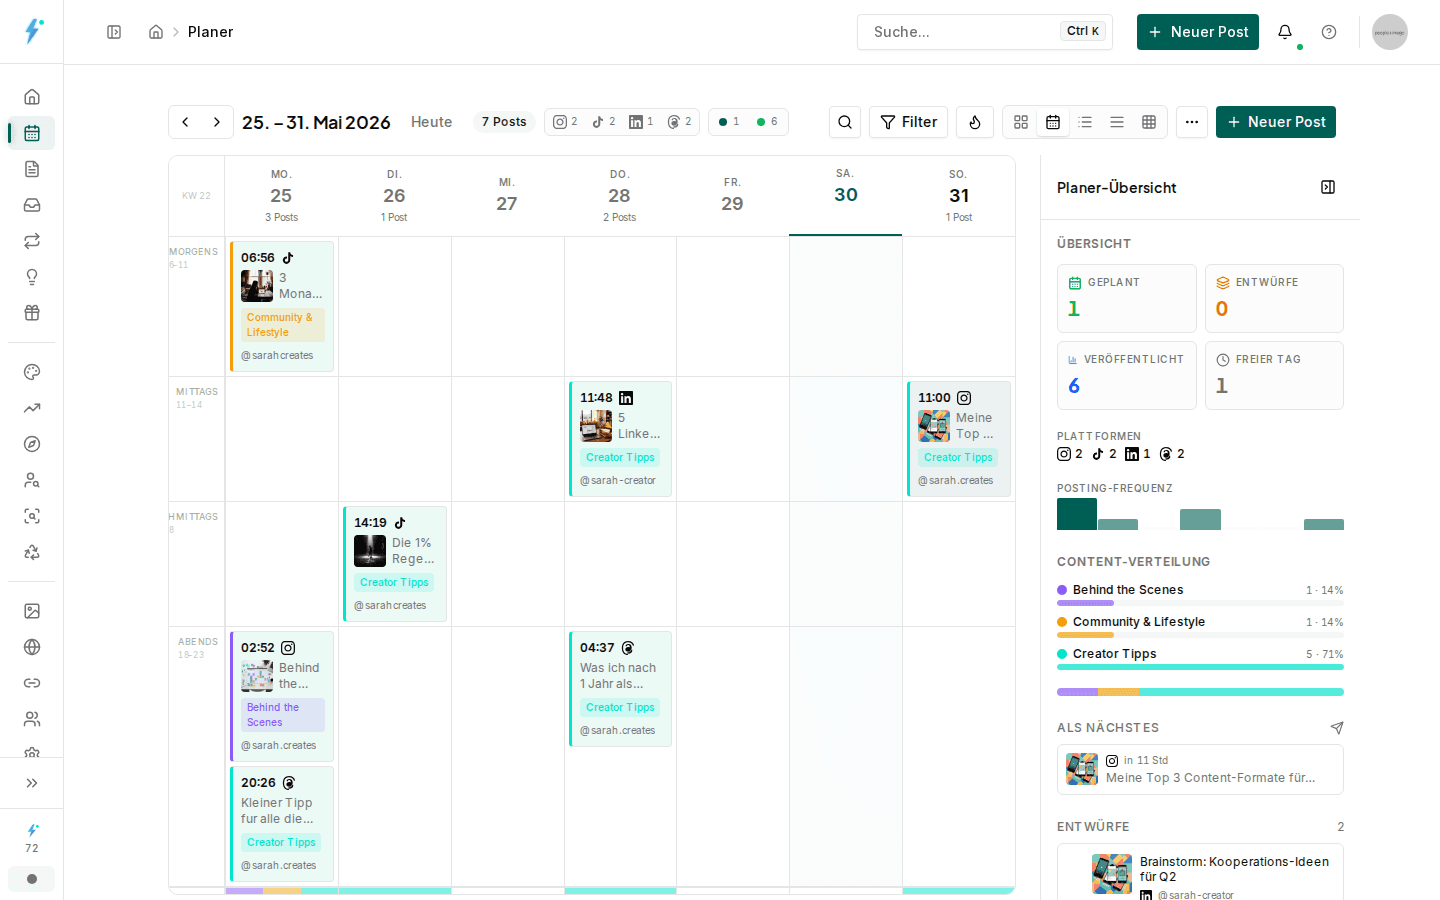Toggle the sidebar panel icon in header

tap(114, 32)
